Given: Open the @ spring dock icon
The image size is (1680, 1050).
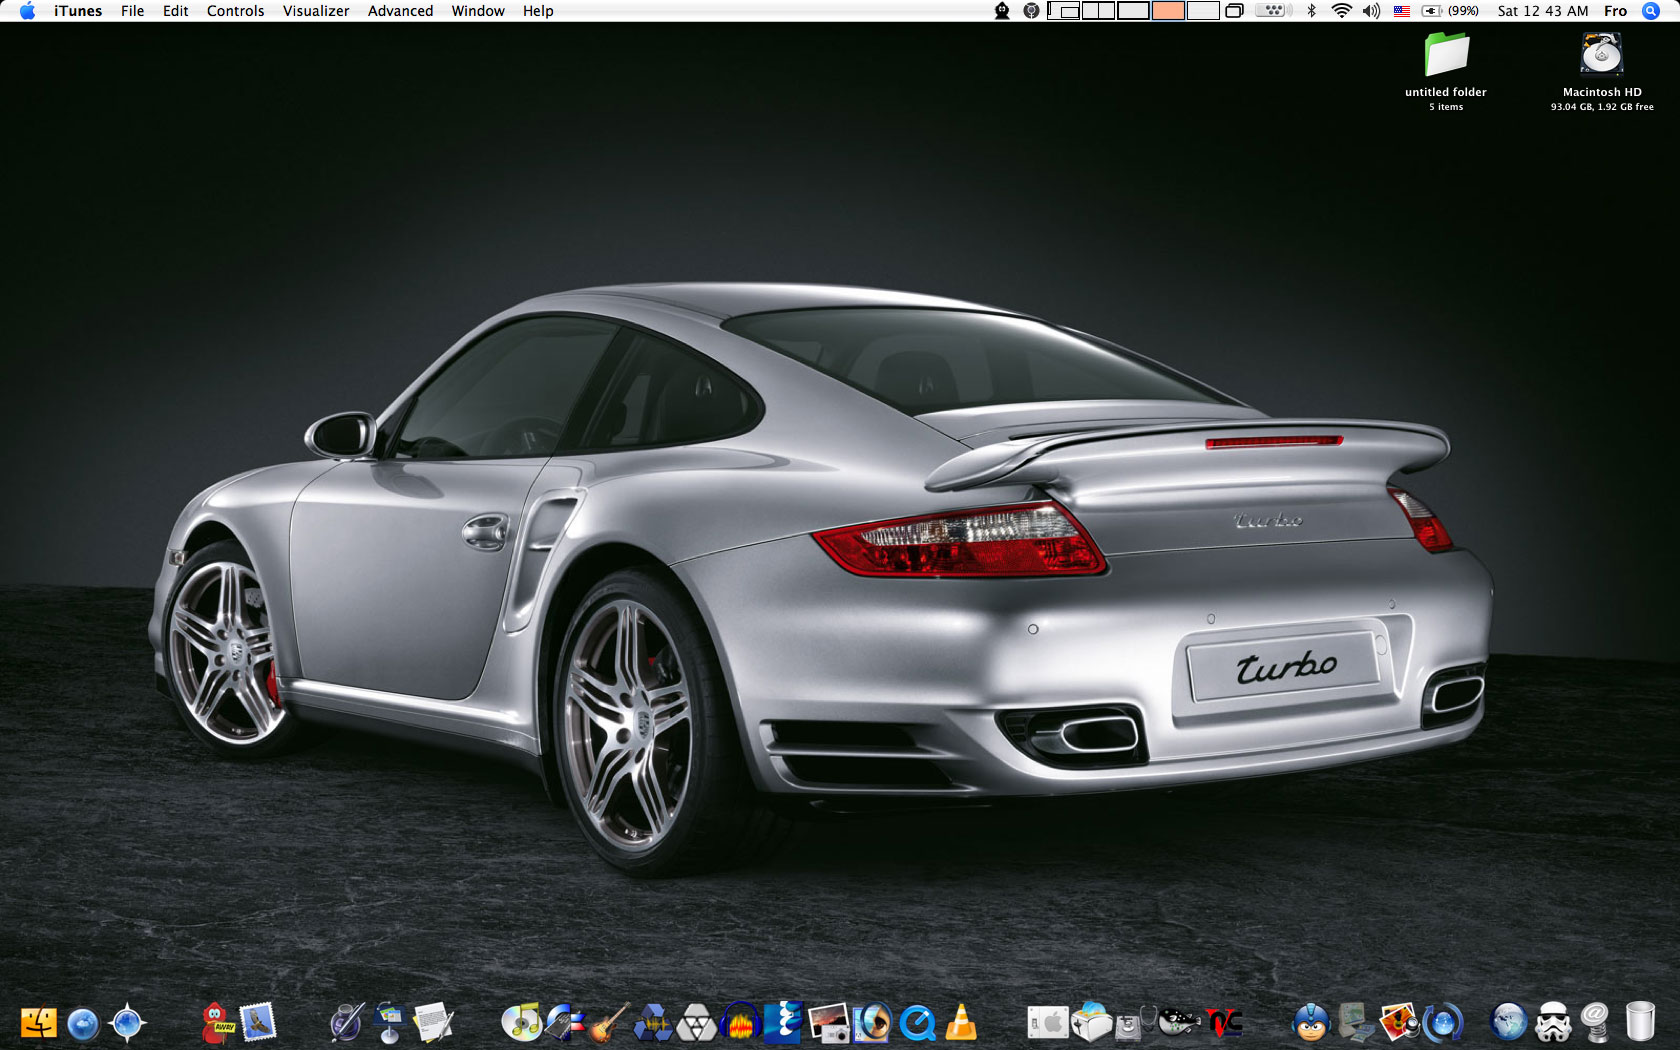Looking at the screenshot, I should tap(1597, 1023).
